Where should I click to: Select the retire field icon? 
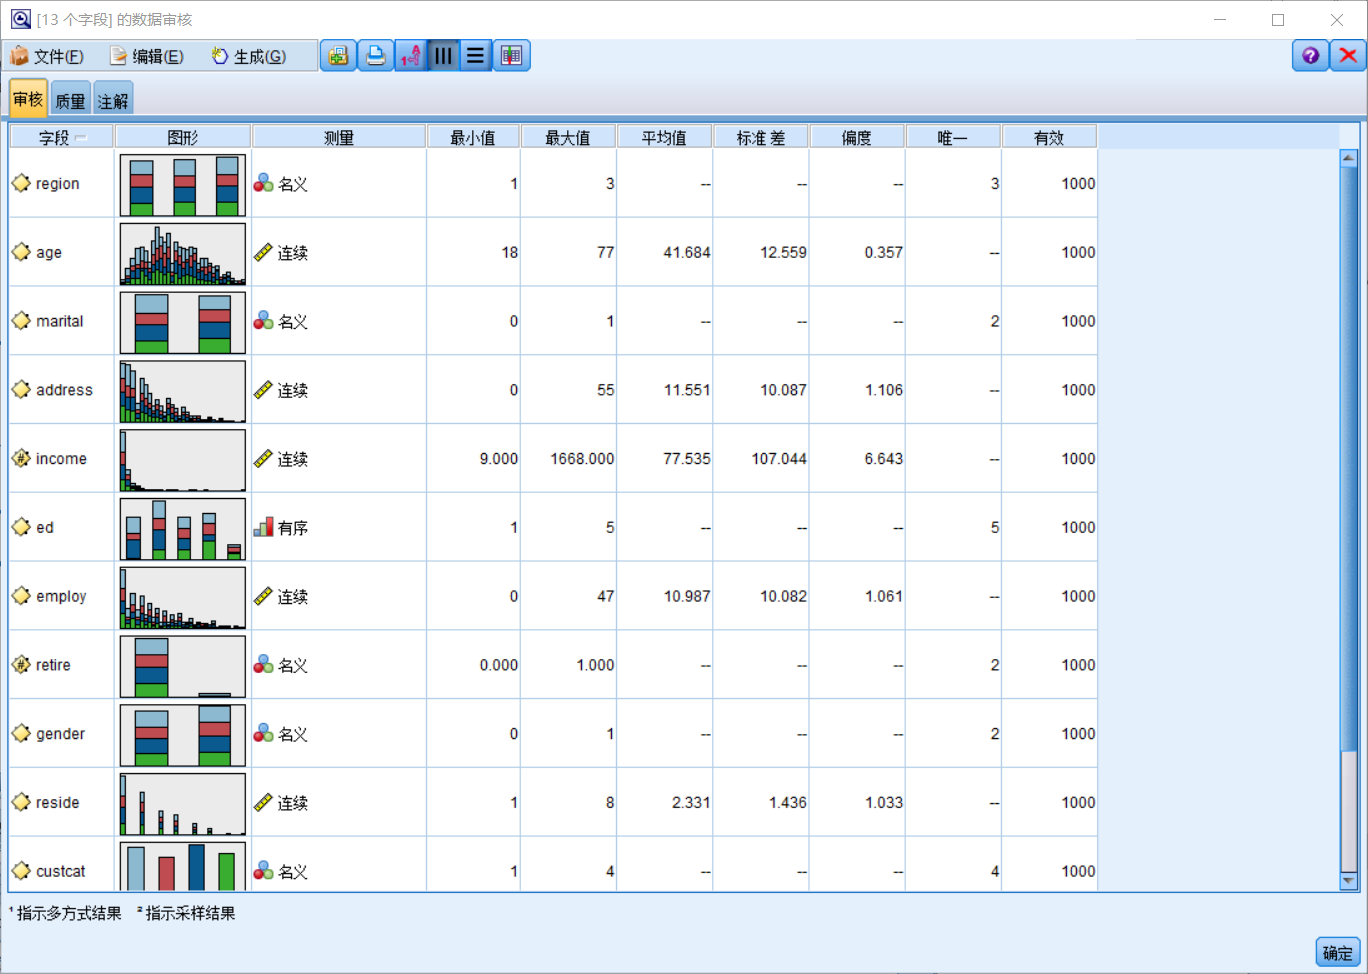click(21, 665)
